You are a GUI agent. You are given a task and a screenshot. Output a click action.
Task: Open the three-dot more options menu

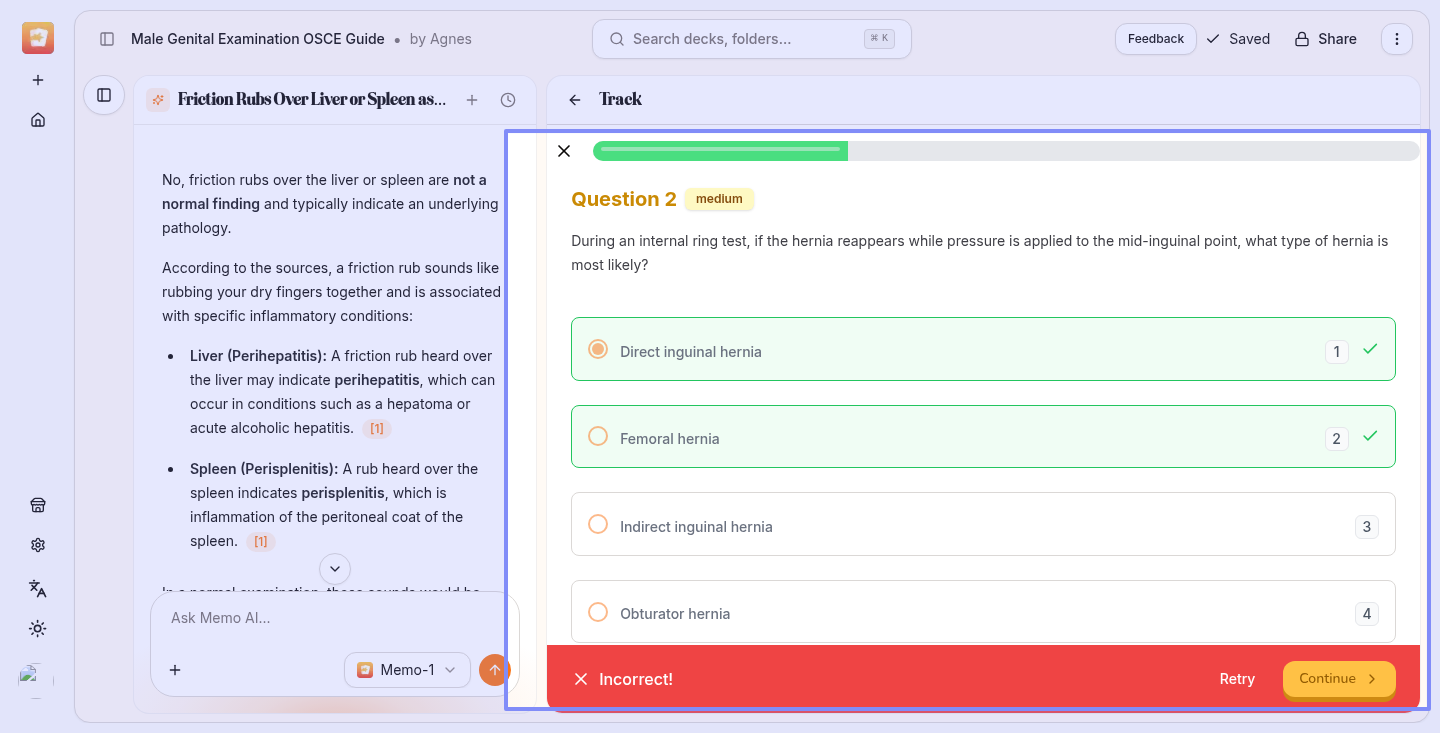[1397, 39]
